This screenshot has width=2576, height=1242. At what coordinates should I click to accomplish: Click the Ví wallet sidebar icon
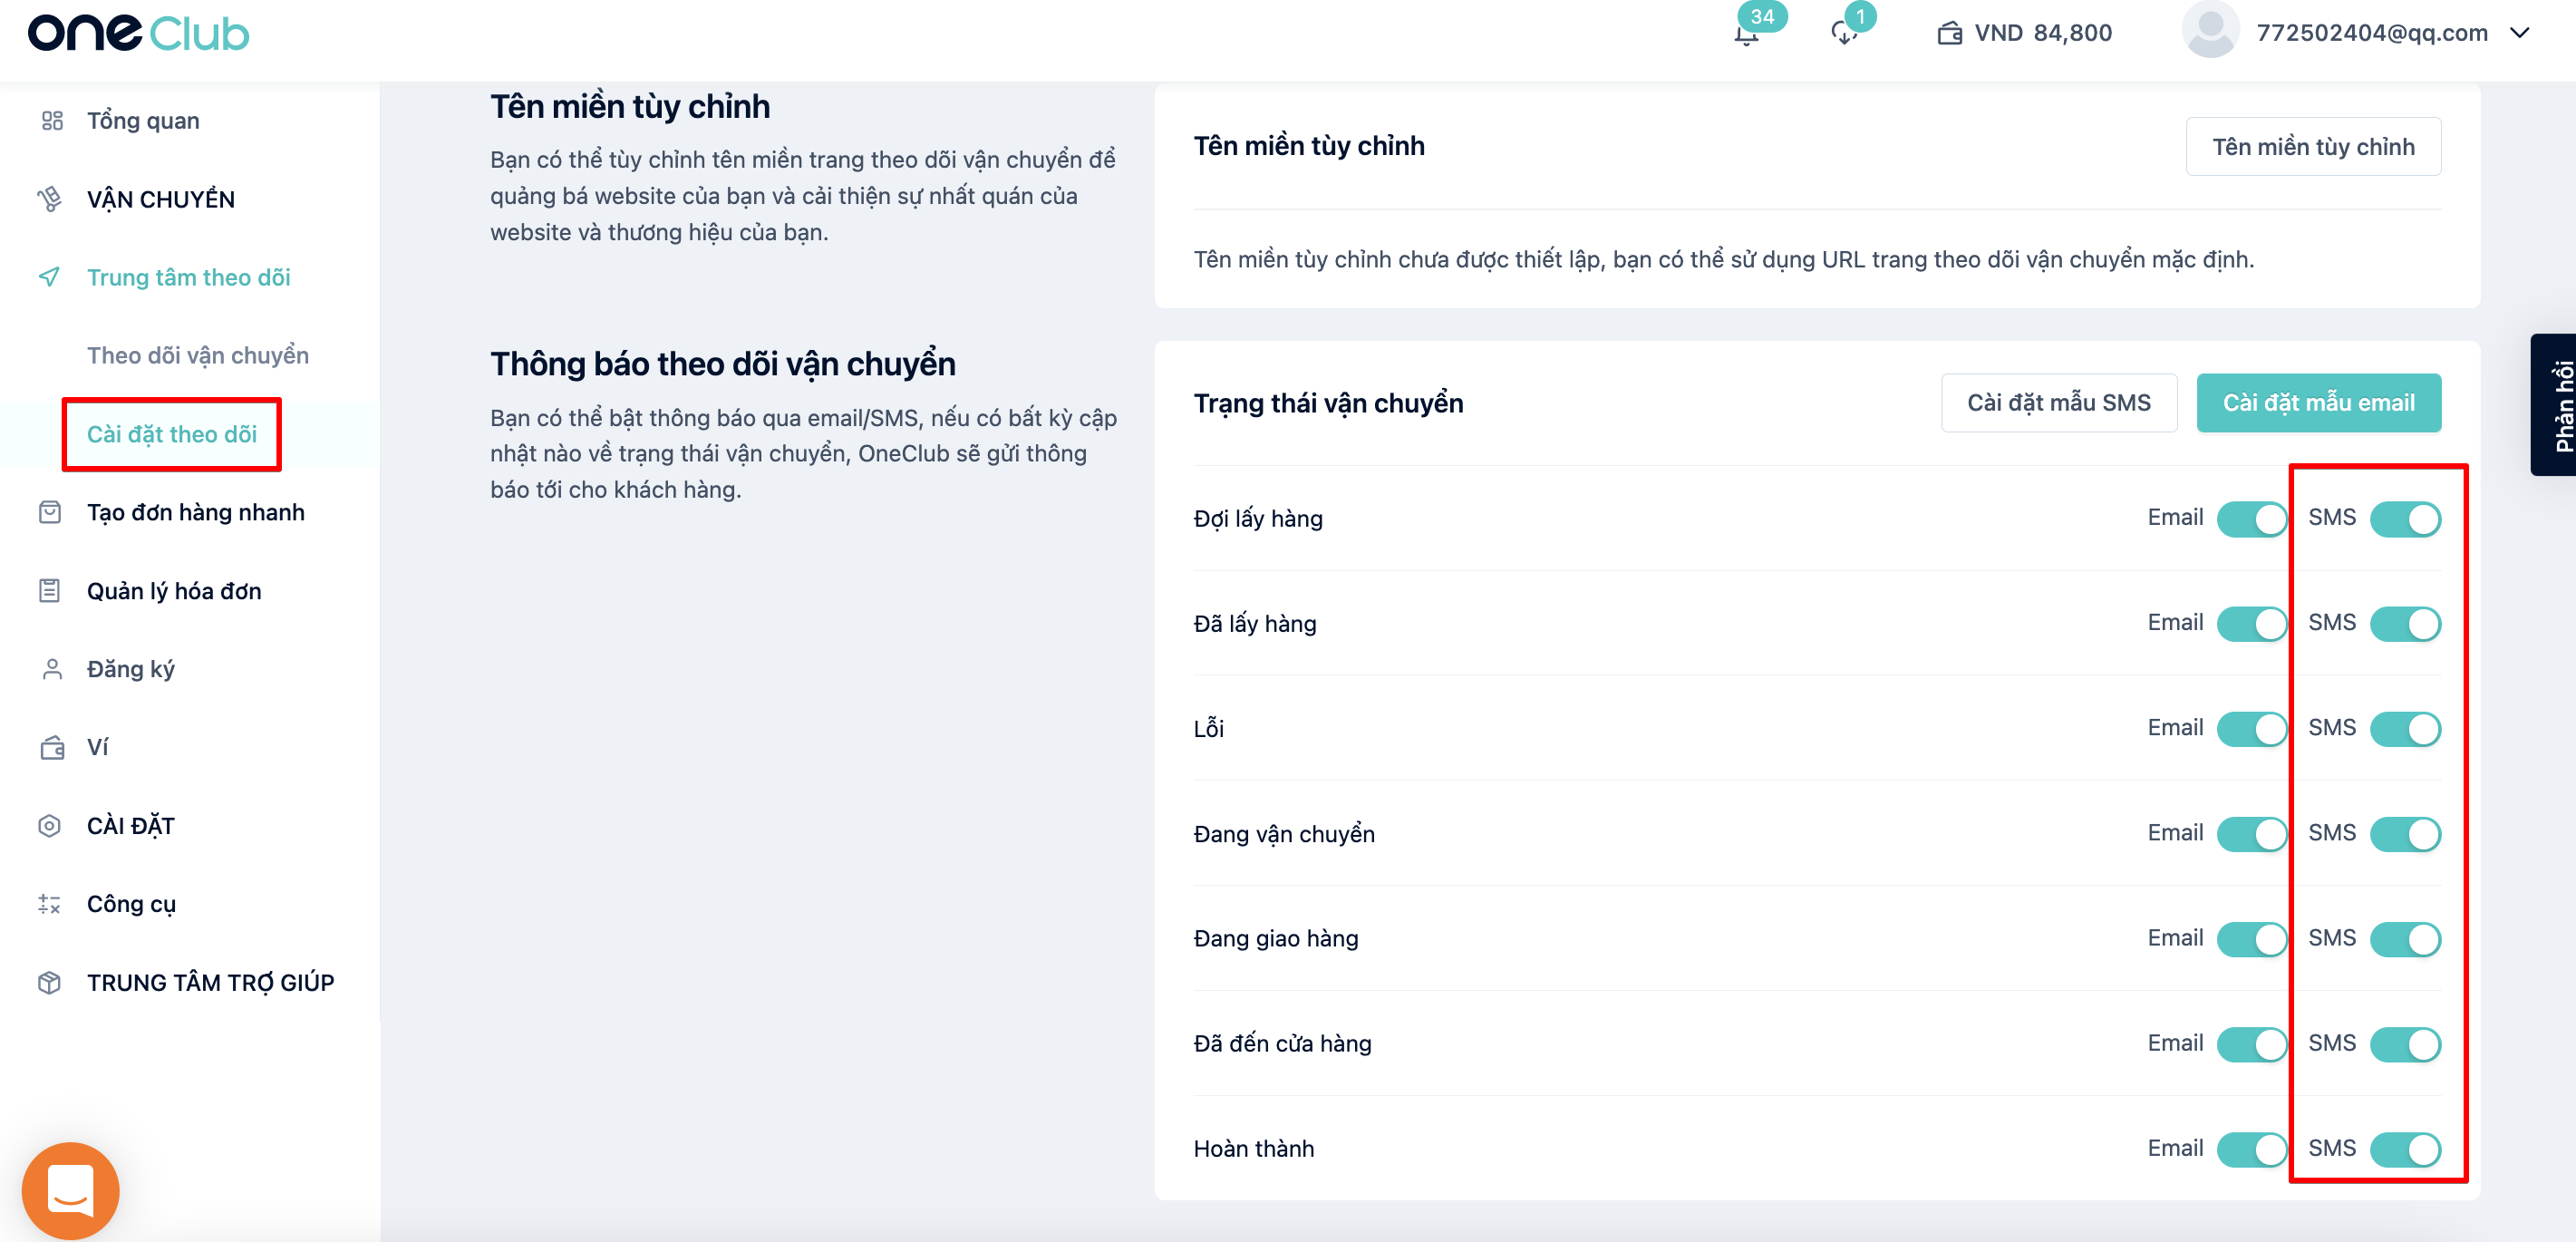tap(52, 747)
